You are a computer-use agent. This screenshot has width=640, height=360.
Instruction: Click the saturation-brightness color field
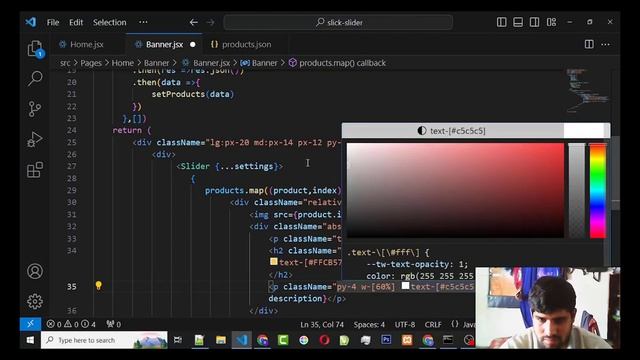tap(455, 190)
